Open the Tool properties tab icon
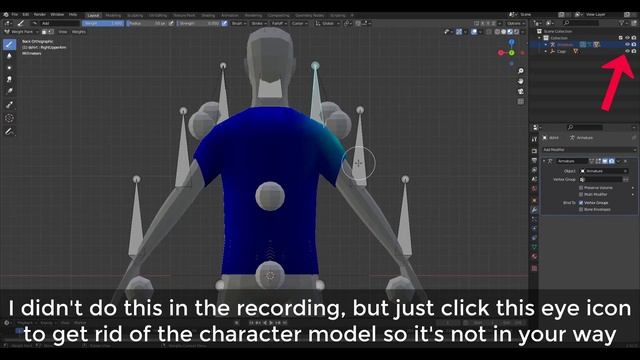Viewport: 640px width, 360px height. coord(534,139)
